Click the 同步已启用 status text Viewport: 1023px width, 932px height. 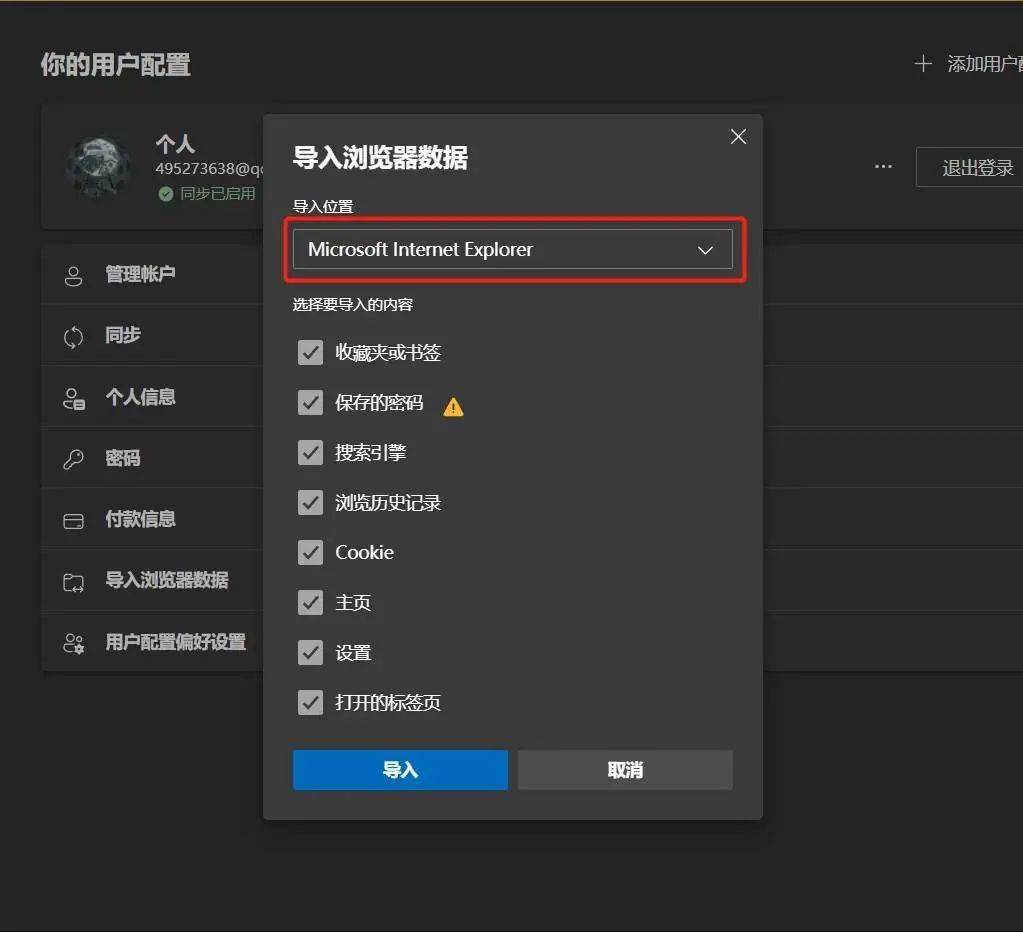pos(217,194)
